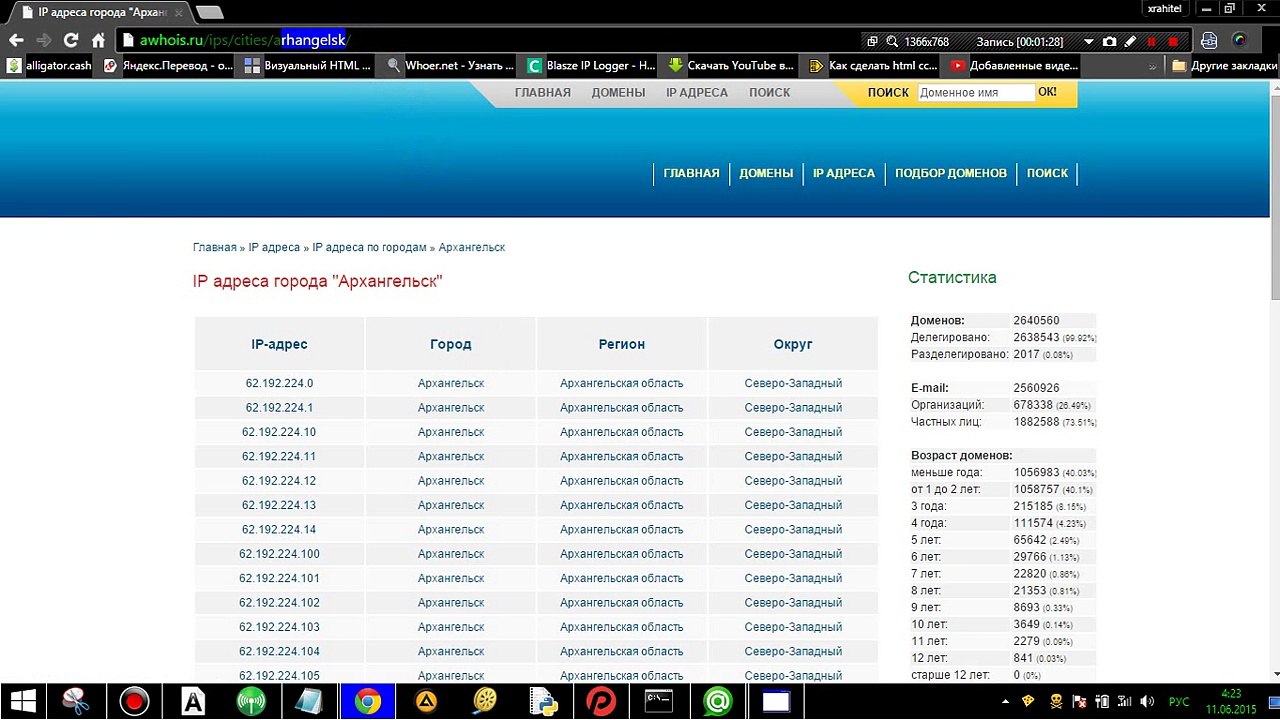The height and width of the screenshot is (720, 1280).
Task: Open AIMP player taskbar icon
Action: tap(426, 702)
